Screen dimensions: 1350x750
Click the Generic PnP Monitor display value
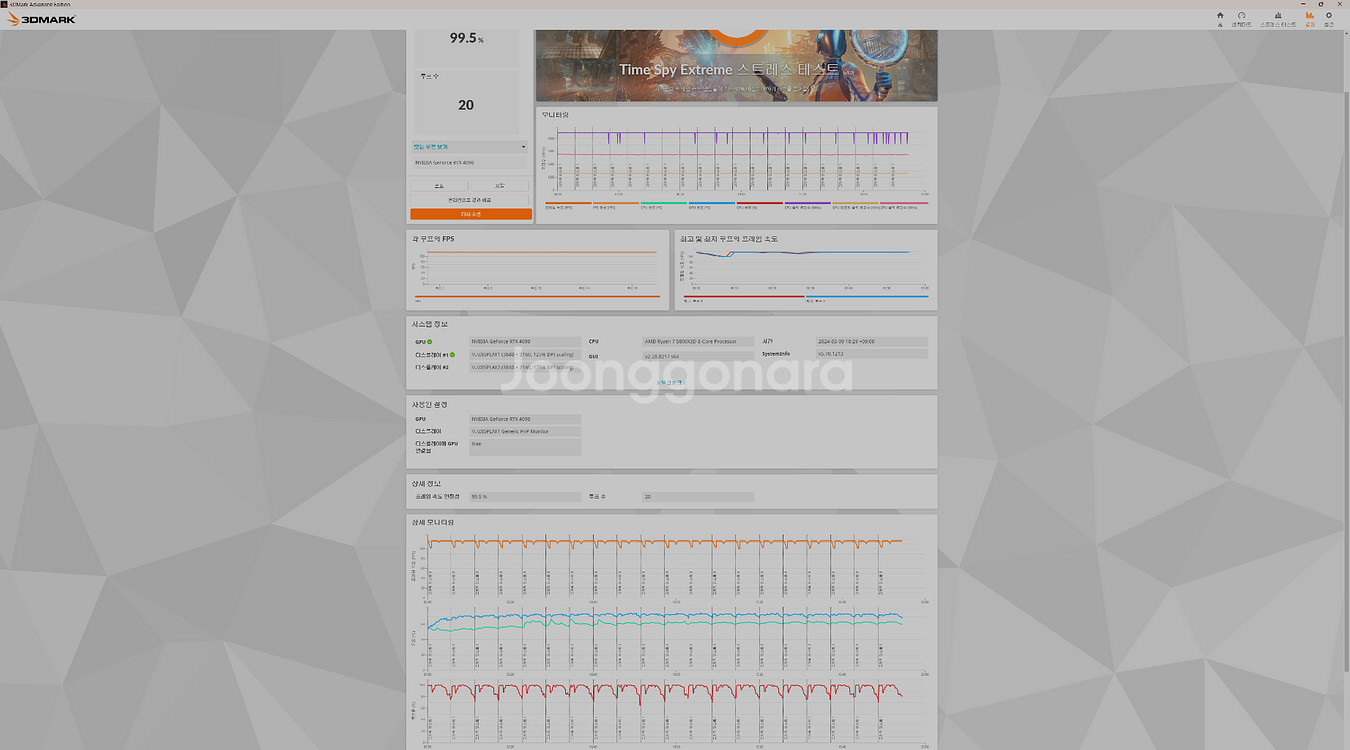(525, 432)
